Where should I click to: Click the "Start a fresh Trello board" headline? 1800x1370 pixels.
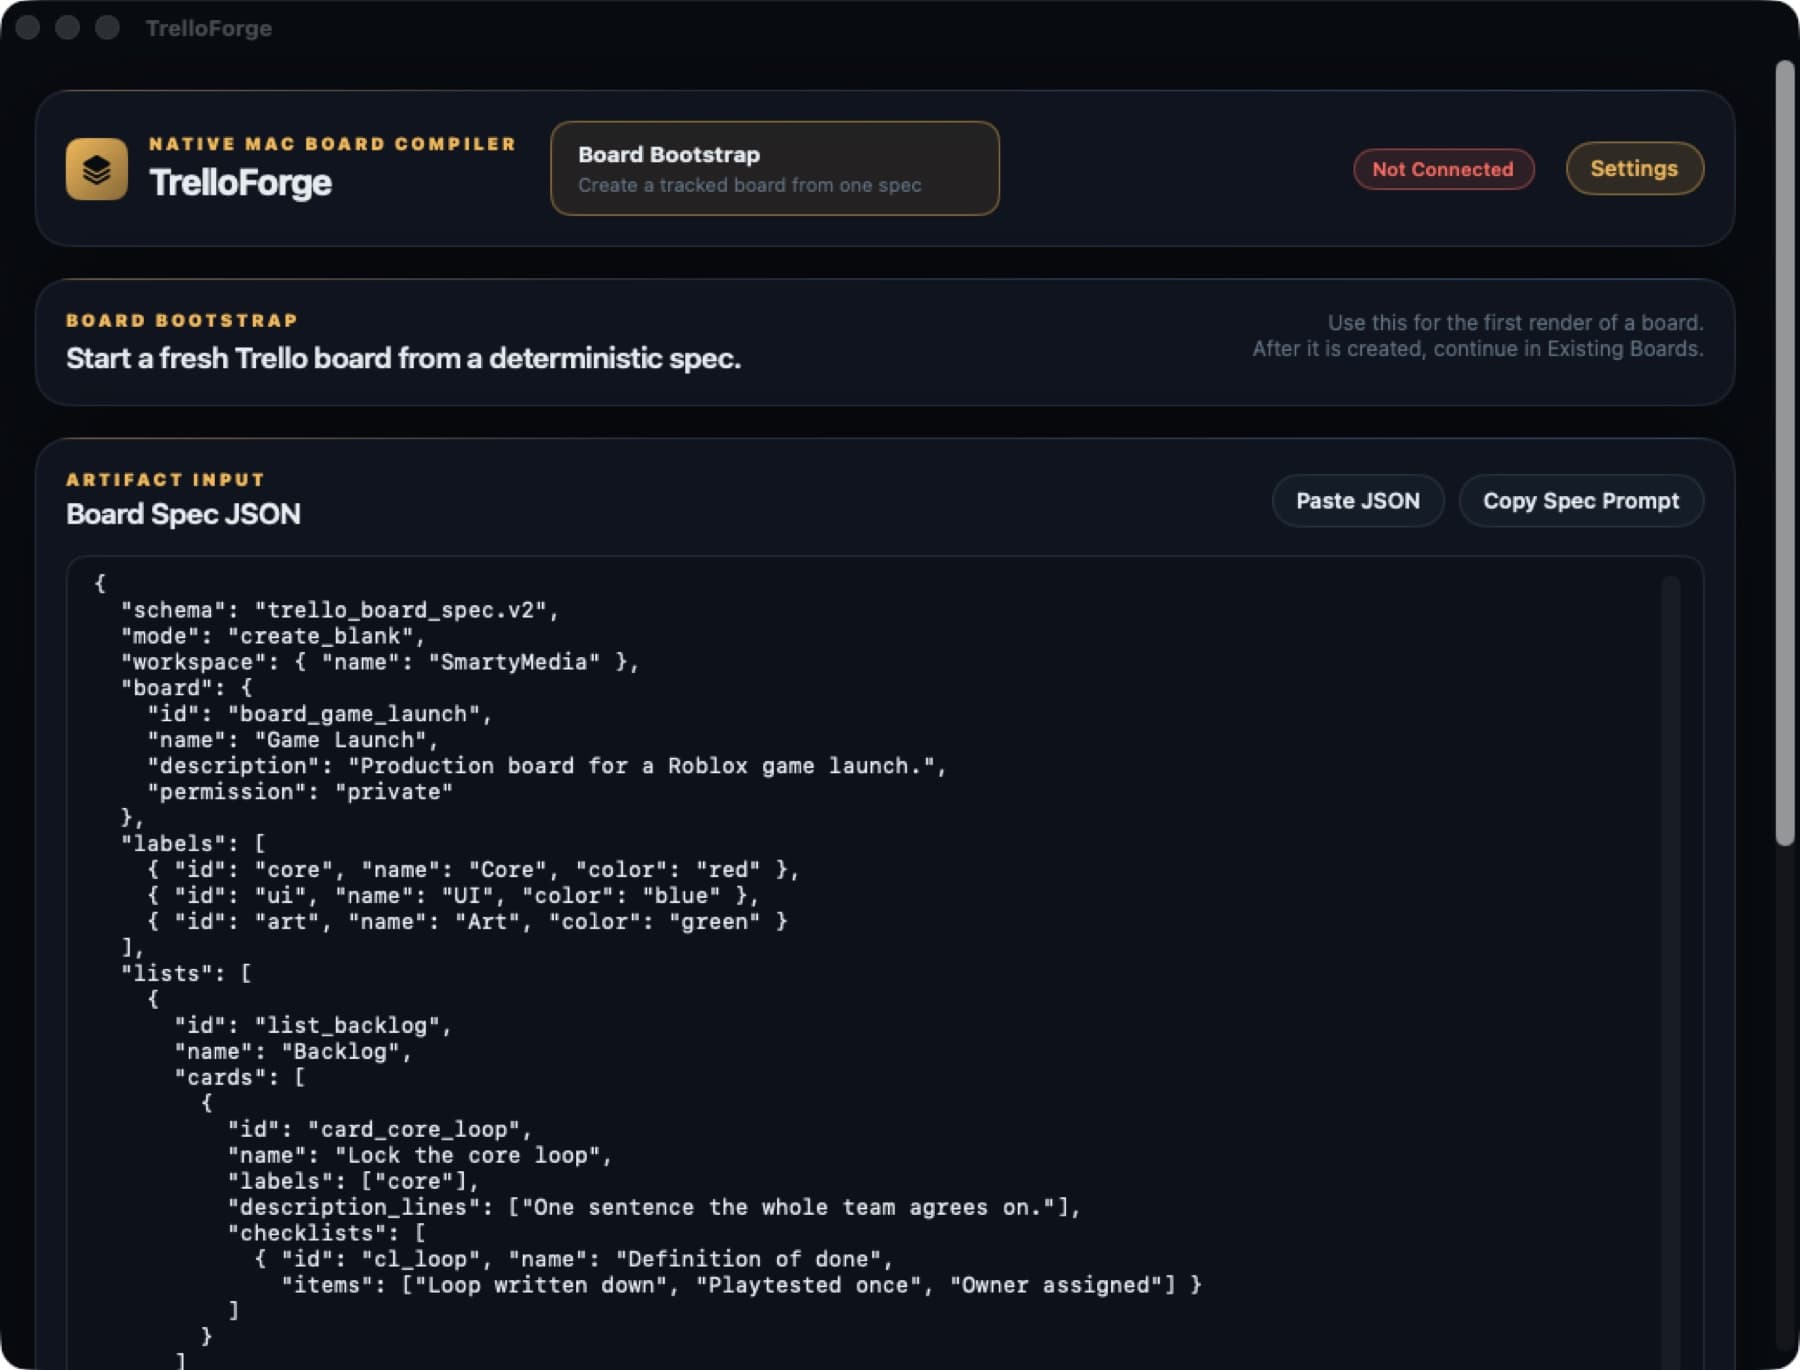click(x=403, y=358)
